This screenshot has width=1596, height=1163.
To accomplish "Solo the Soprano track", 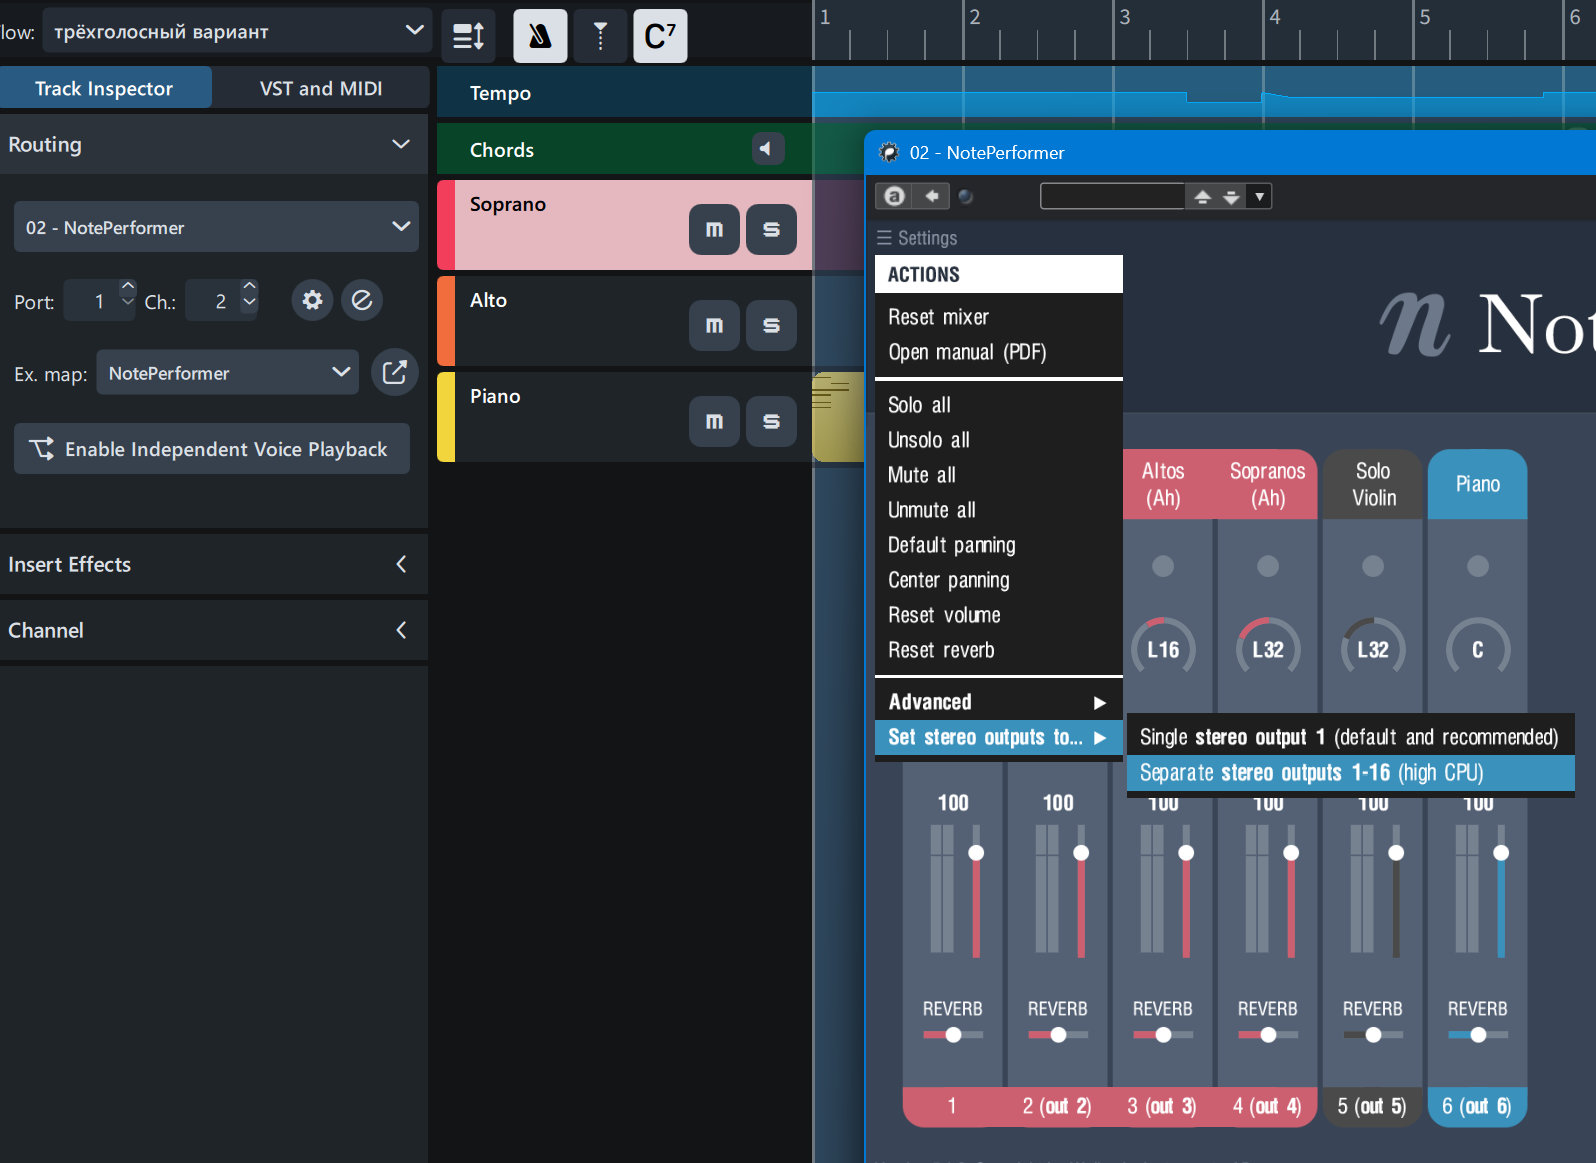I will [771, 229].
